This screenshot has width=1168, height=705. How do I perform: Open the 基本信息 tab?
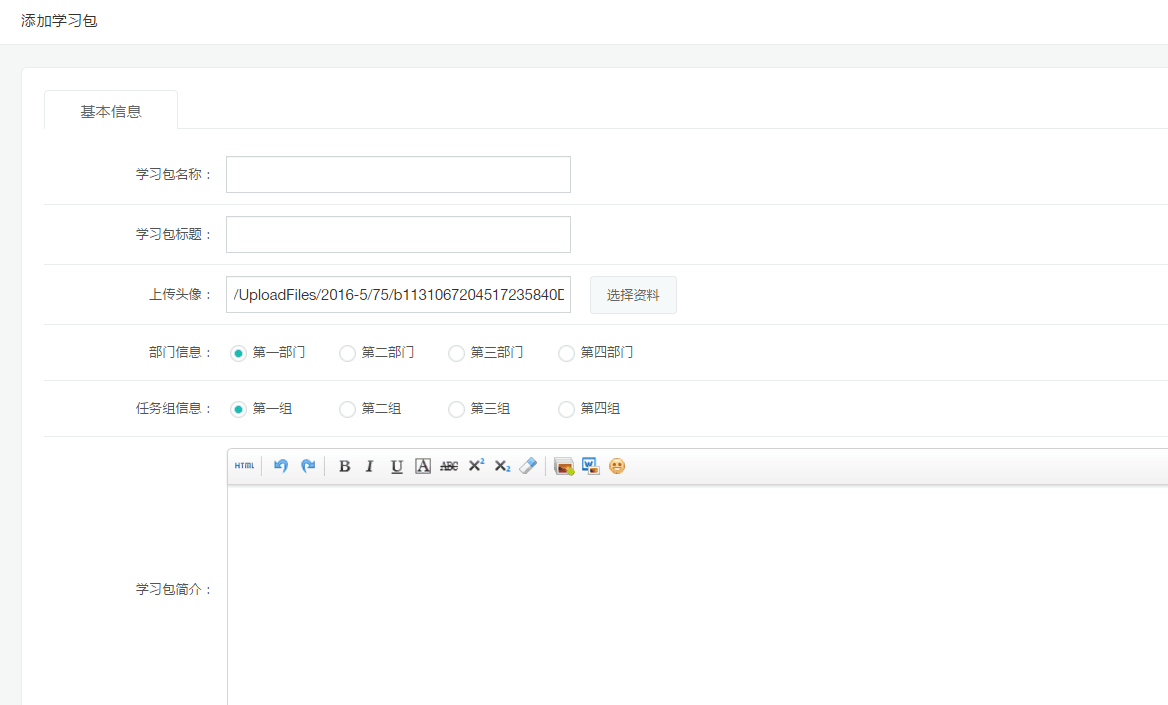pyautogui.click(x=111, y=111)
